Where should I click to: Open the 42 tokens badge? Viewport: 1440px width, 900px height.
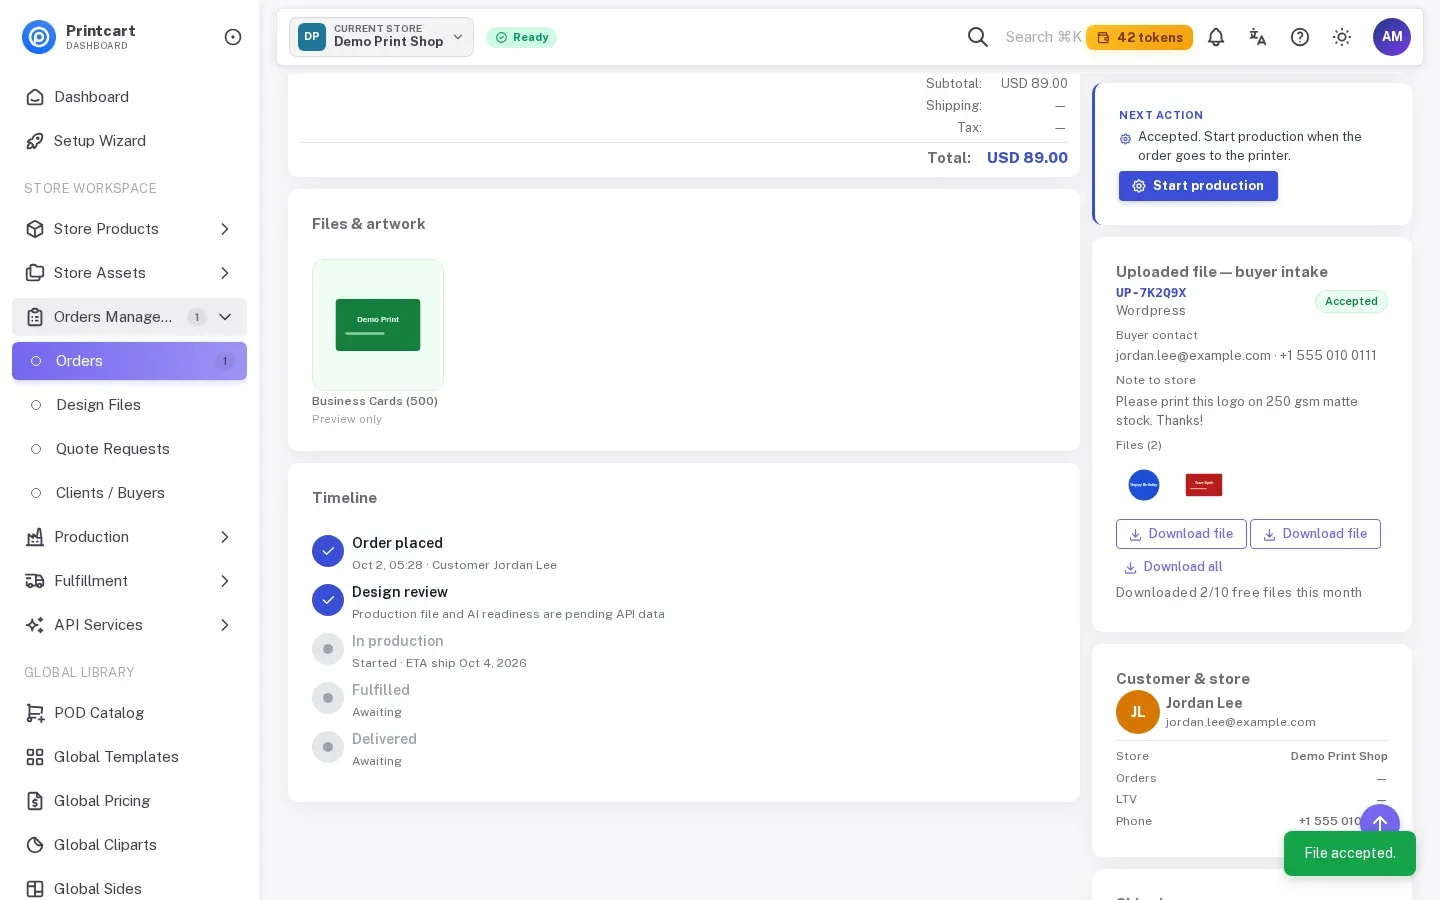(x=1139, y=37)
